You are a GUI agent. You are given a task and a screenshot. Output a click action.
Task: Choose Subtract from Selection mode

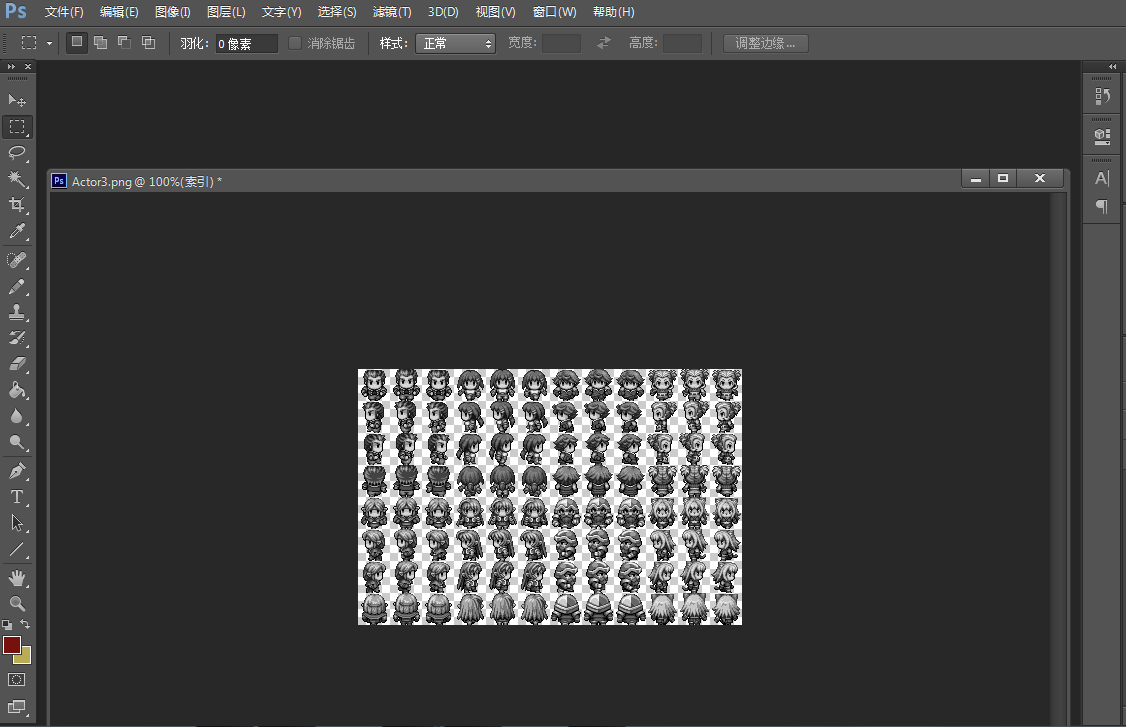[124, 42]
